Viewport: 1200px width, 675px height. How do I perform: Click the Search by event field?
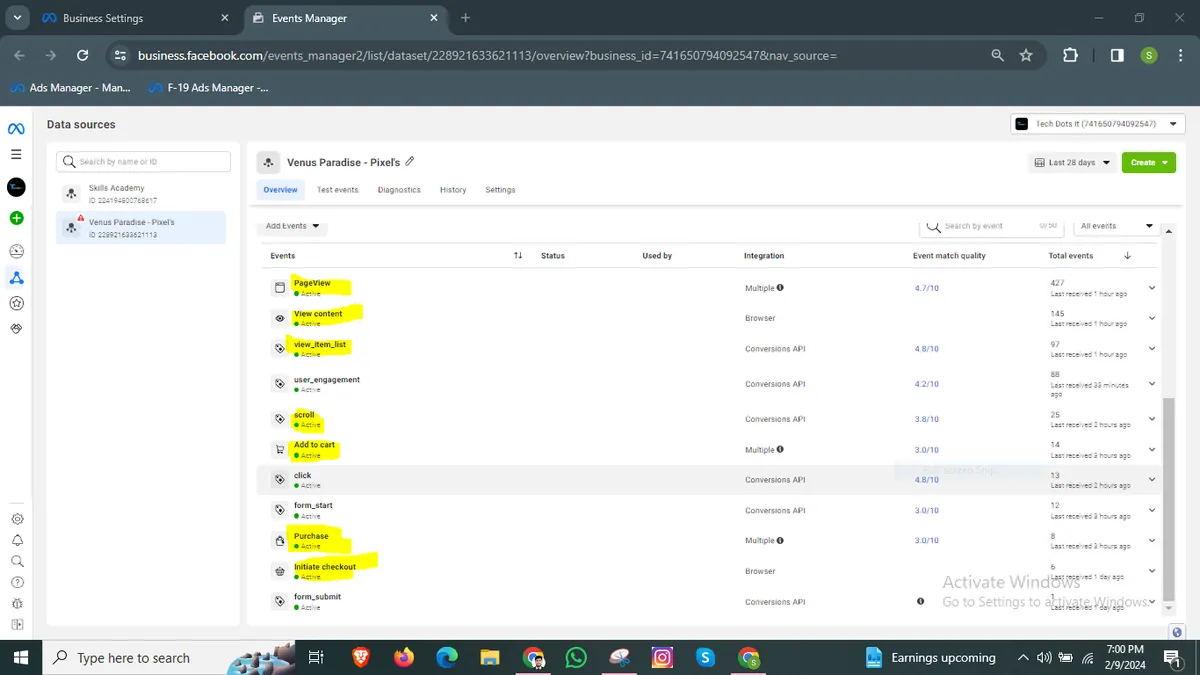[x=992, y=227]
